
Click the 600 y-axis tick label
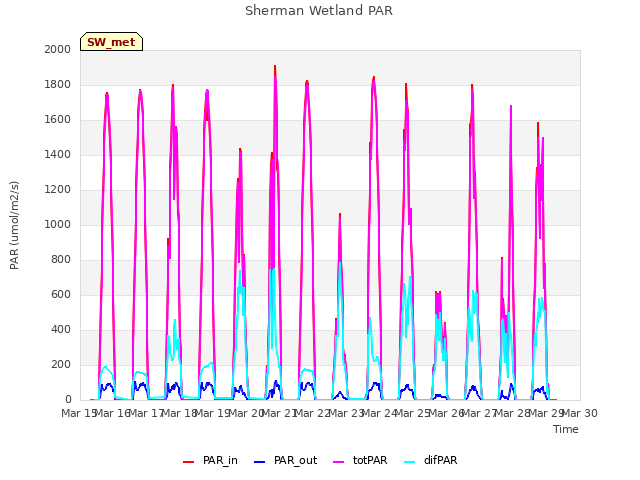(x=61, y=294)
